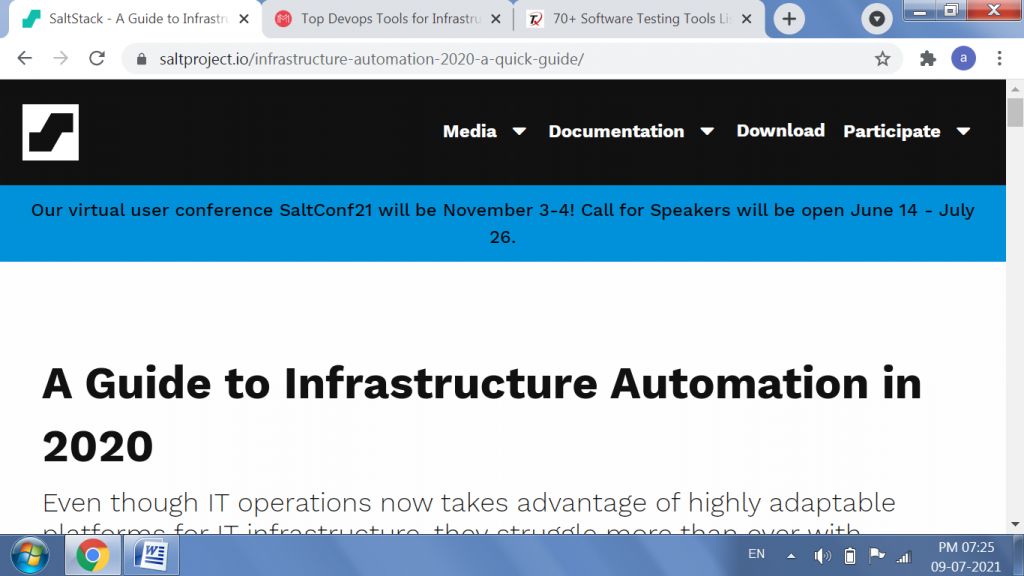The height and width of the screenshot is (576, 1024).
Task: Restore down the Chrome window
Action: tap(951, 10)
